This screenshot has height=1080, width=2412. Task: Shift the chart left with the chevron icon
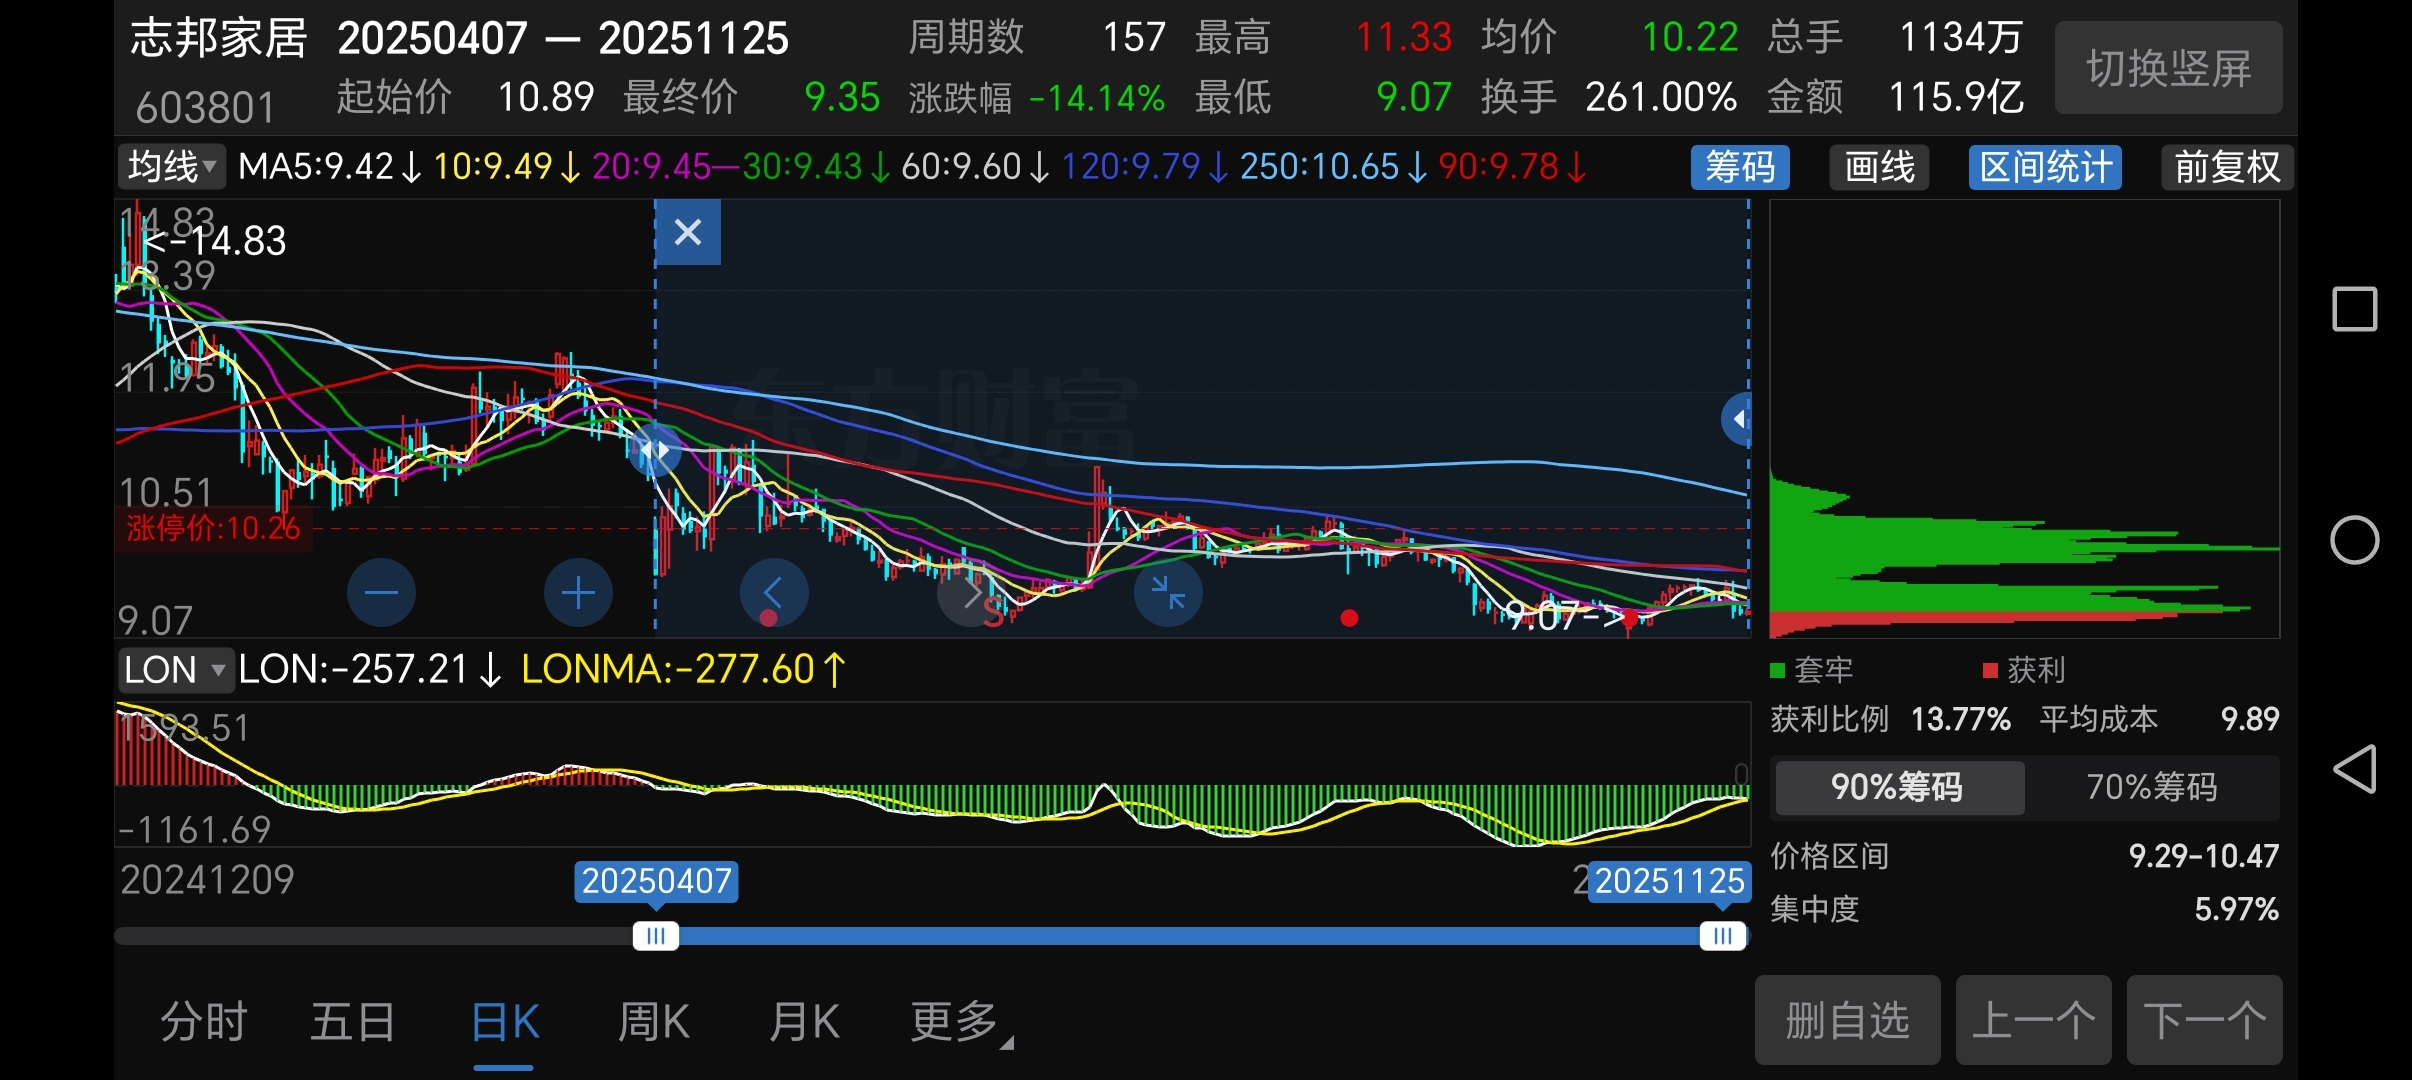tap(773, 593)
